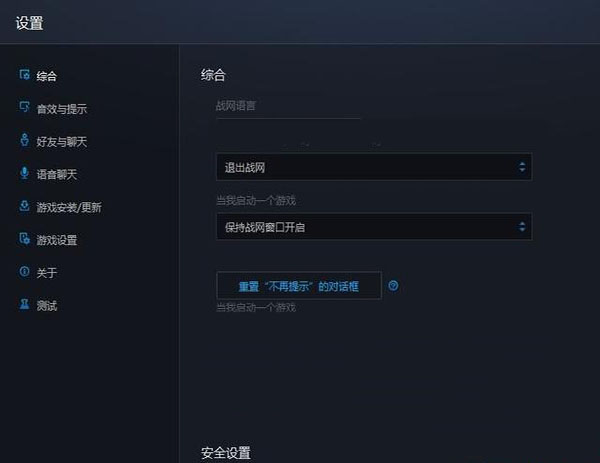The image size is (600, 463).
Task: Click the up-down arrows on 保持战网窗口开启 dropdown
Action: click(522, 227)
